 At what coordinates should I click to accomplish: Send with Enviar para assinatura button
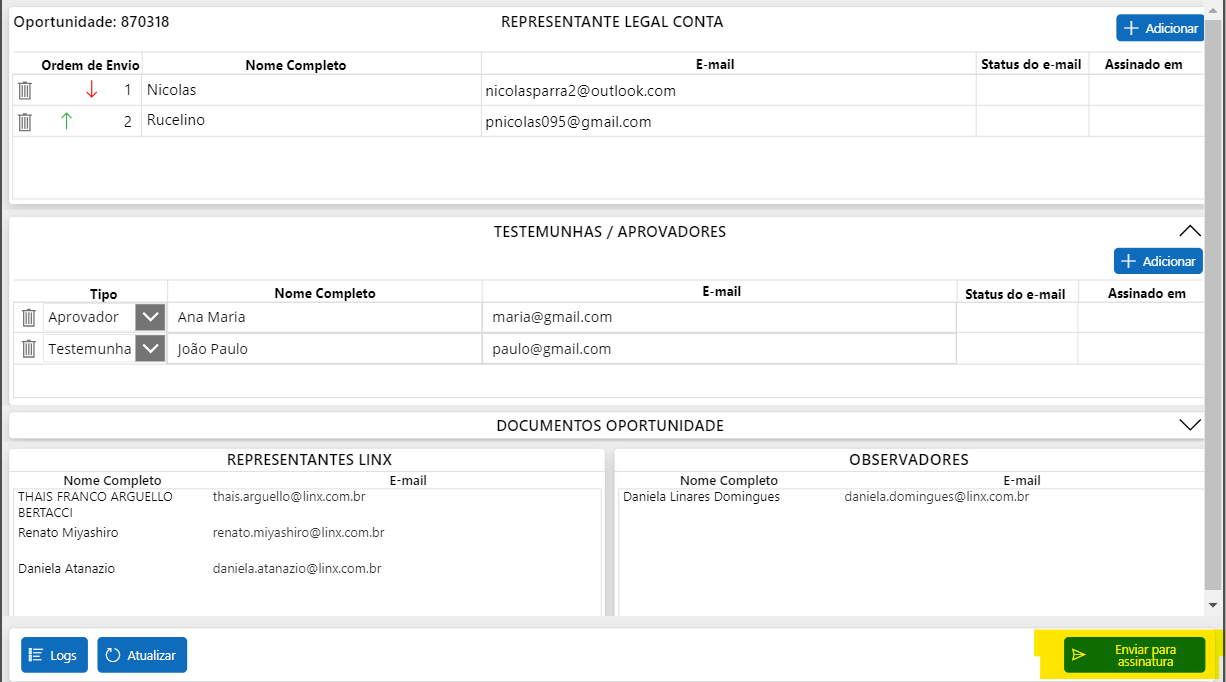click(x=1134, y=655)
